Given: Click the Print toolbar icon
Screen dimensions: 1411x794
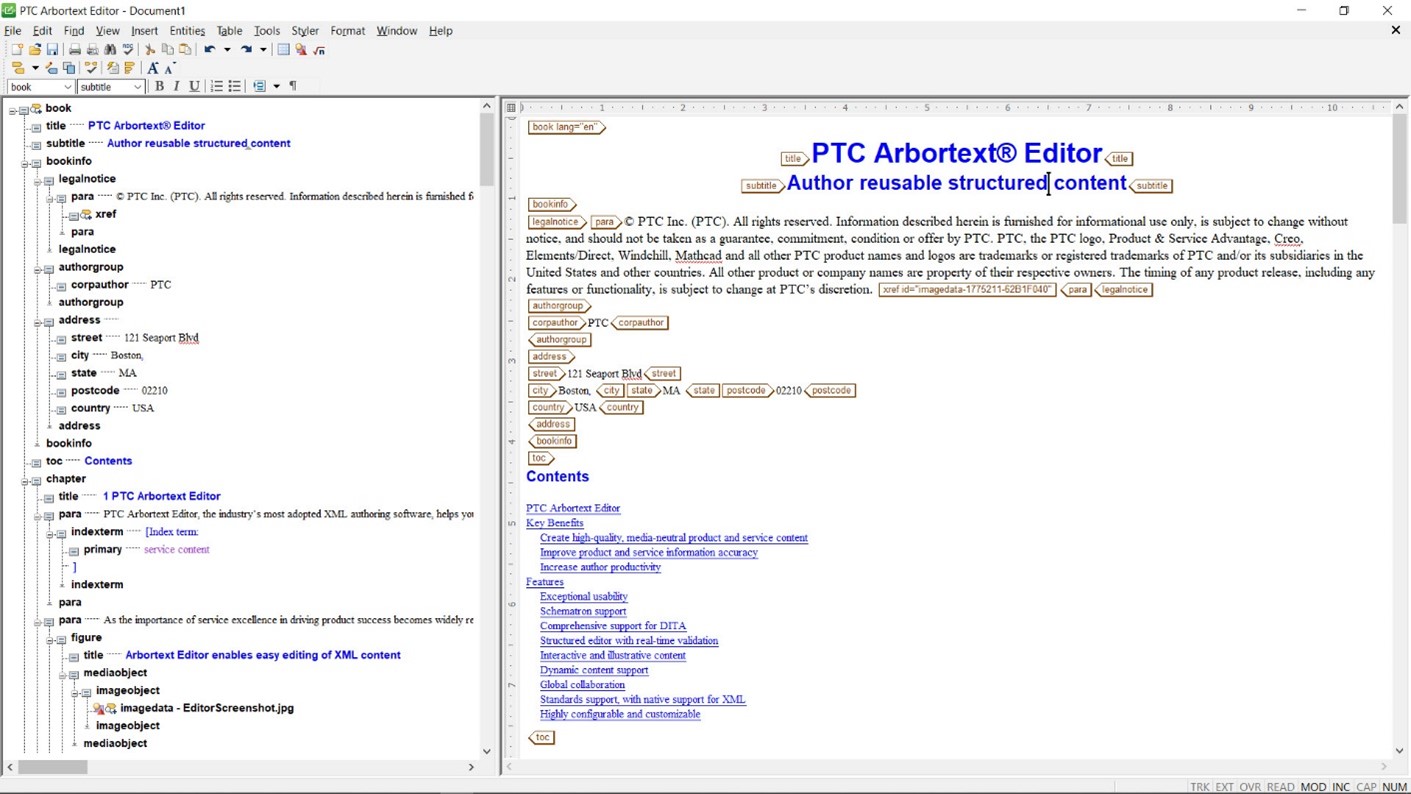Looking at the screenshot, I should point(75,50).
